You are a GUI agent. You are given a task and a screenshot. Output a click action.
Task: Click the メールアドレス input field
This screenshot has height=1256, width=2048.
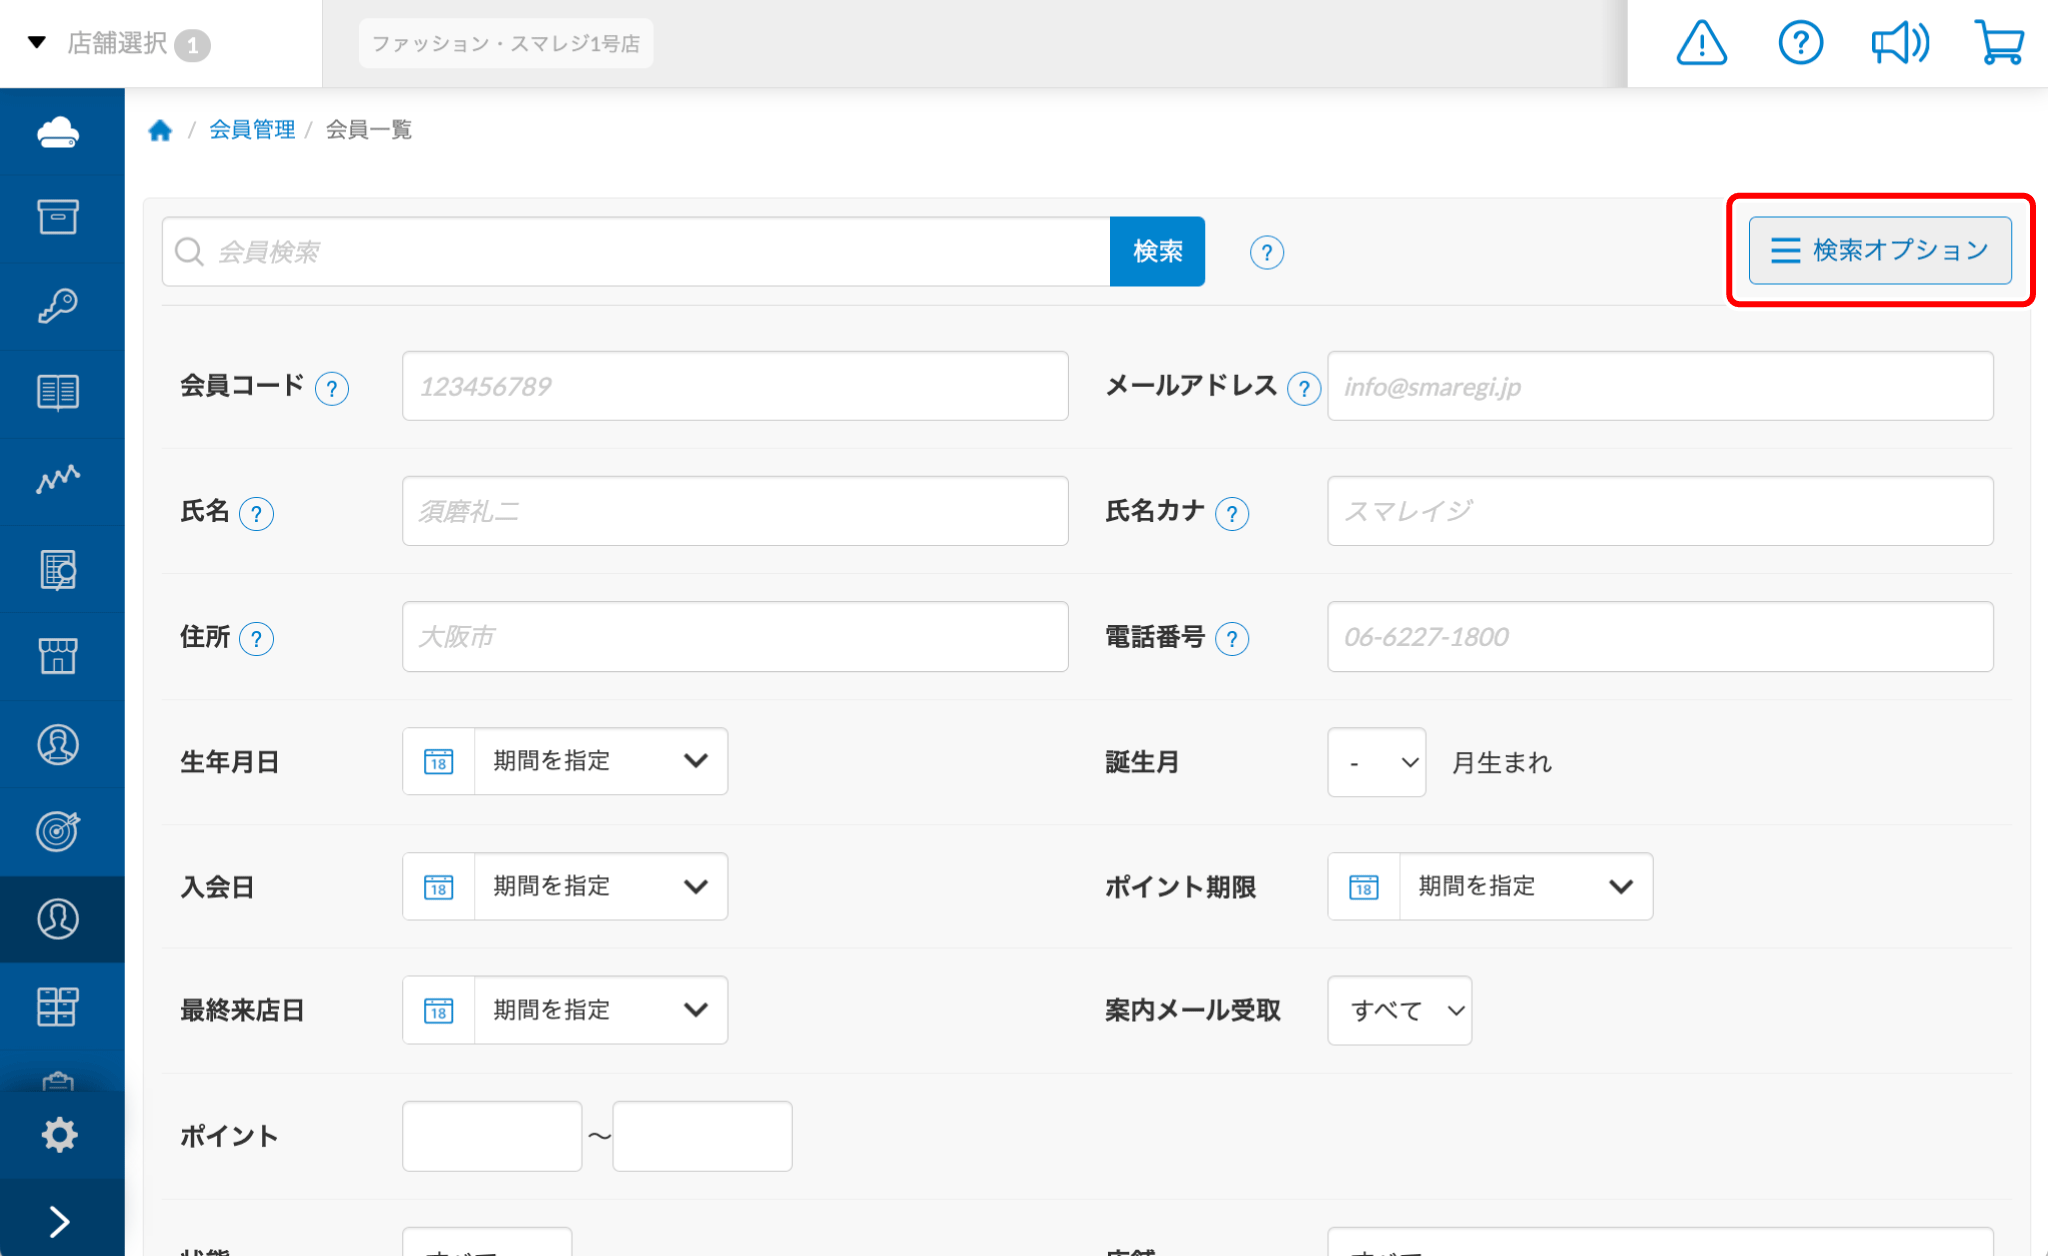tap(1659, 387)
